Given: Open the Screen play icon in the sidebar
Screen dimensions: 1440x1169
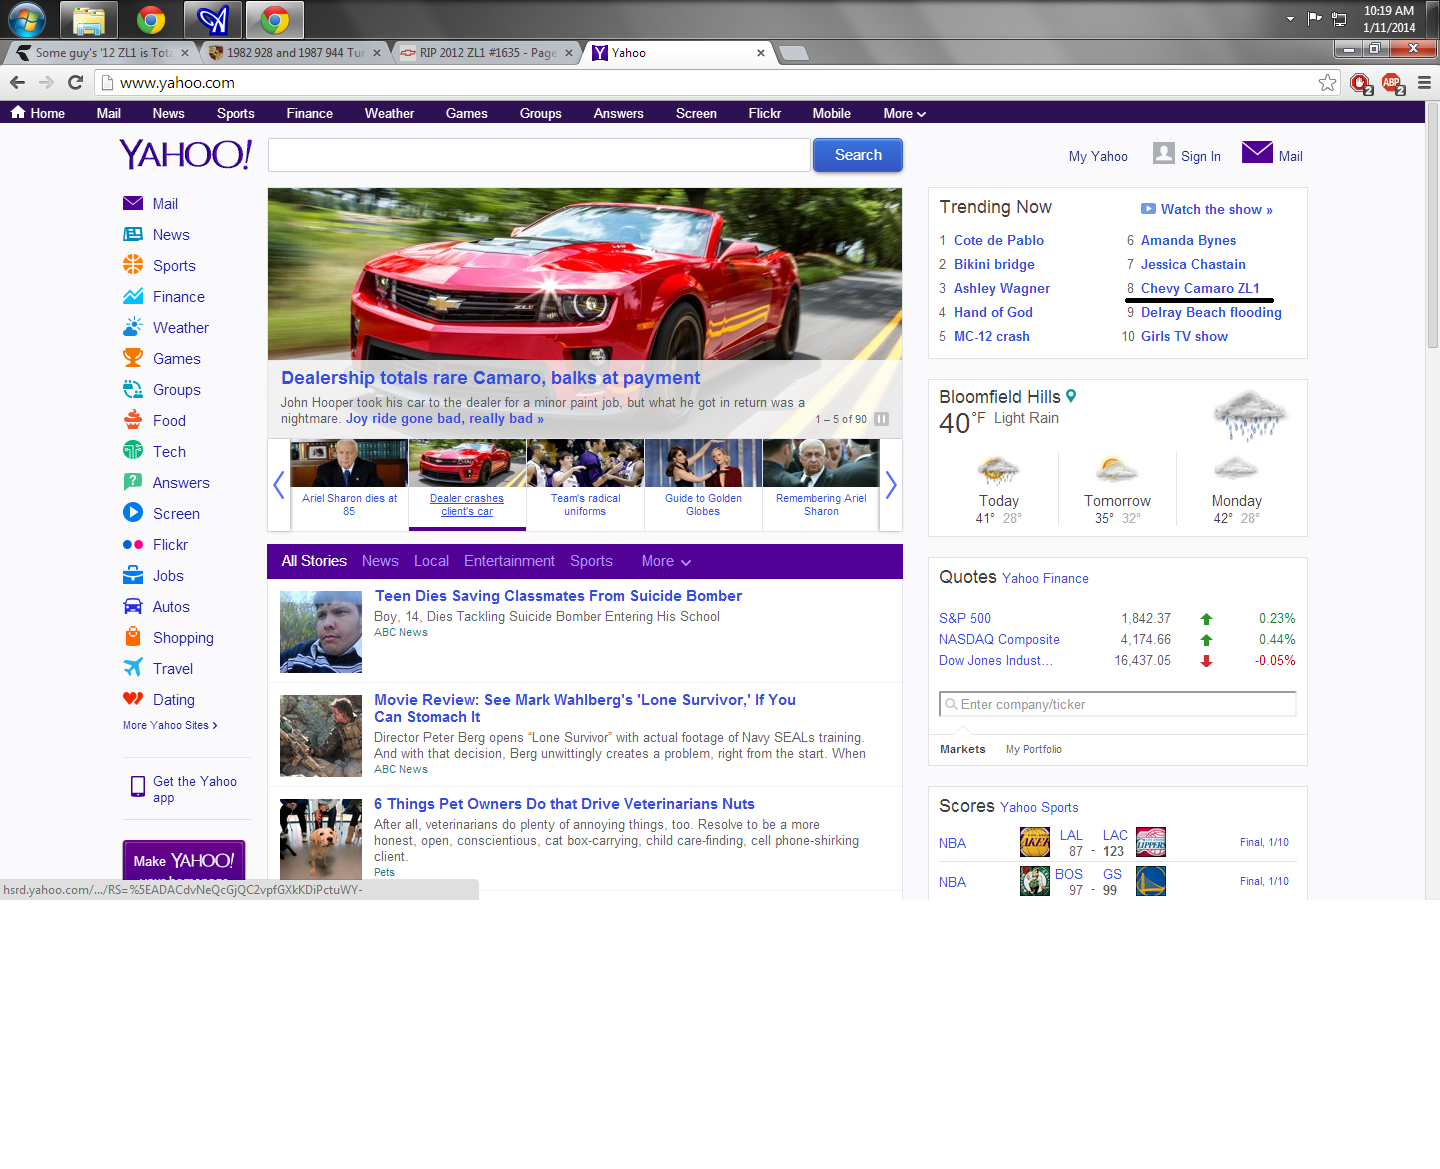Looking at the screenshot, I should (133, 513).
